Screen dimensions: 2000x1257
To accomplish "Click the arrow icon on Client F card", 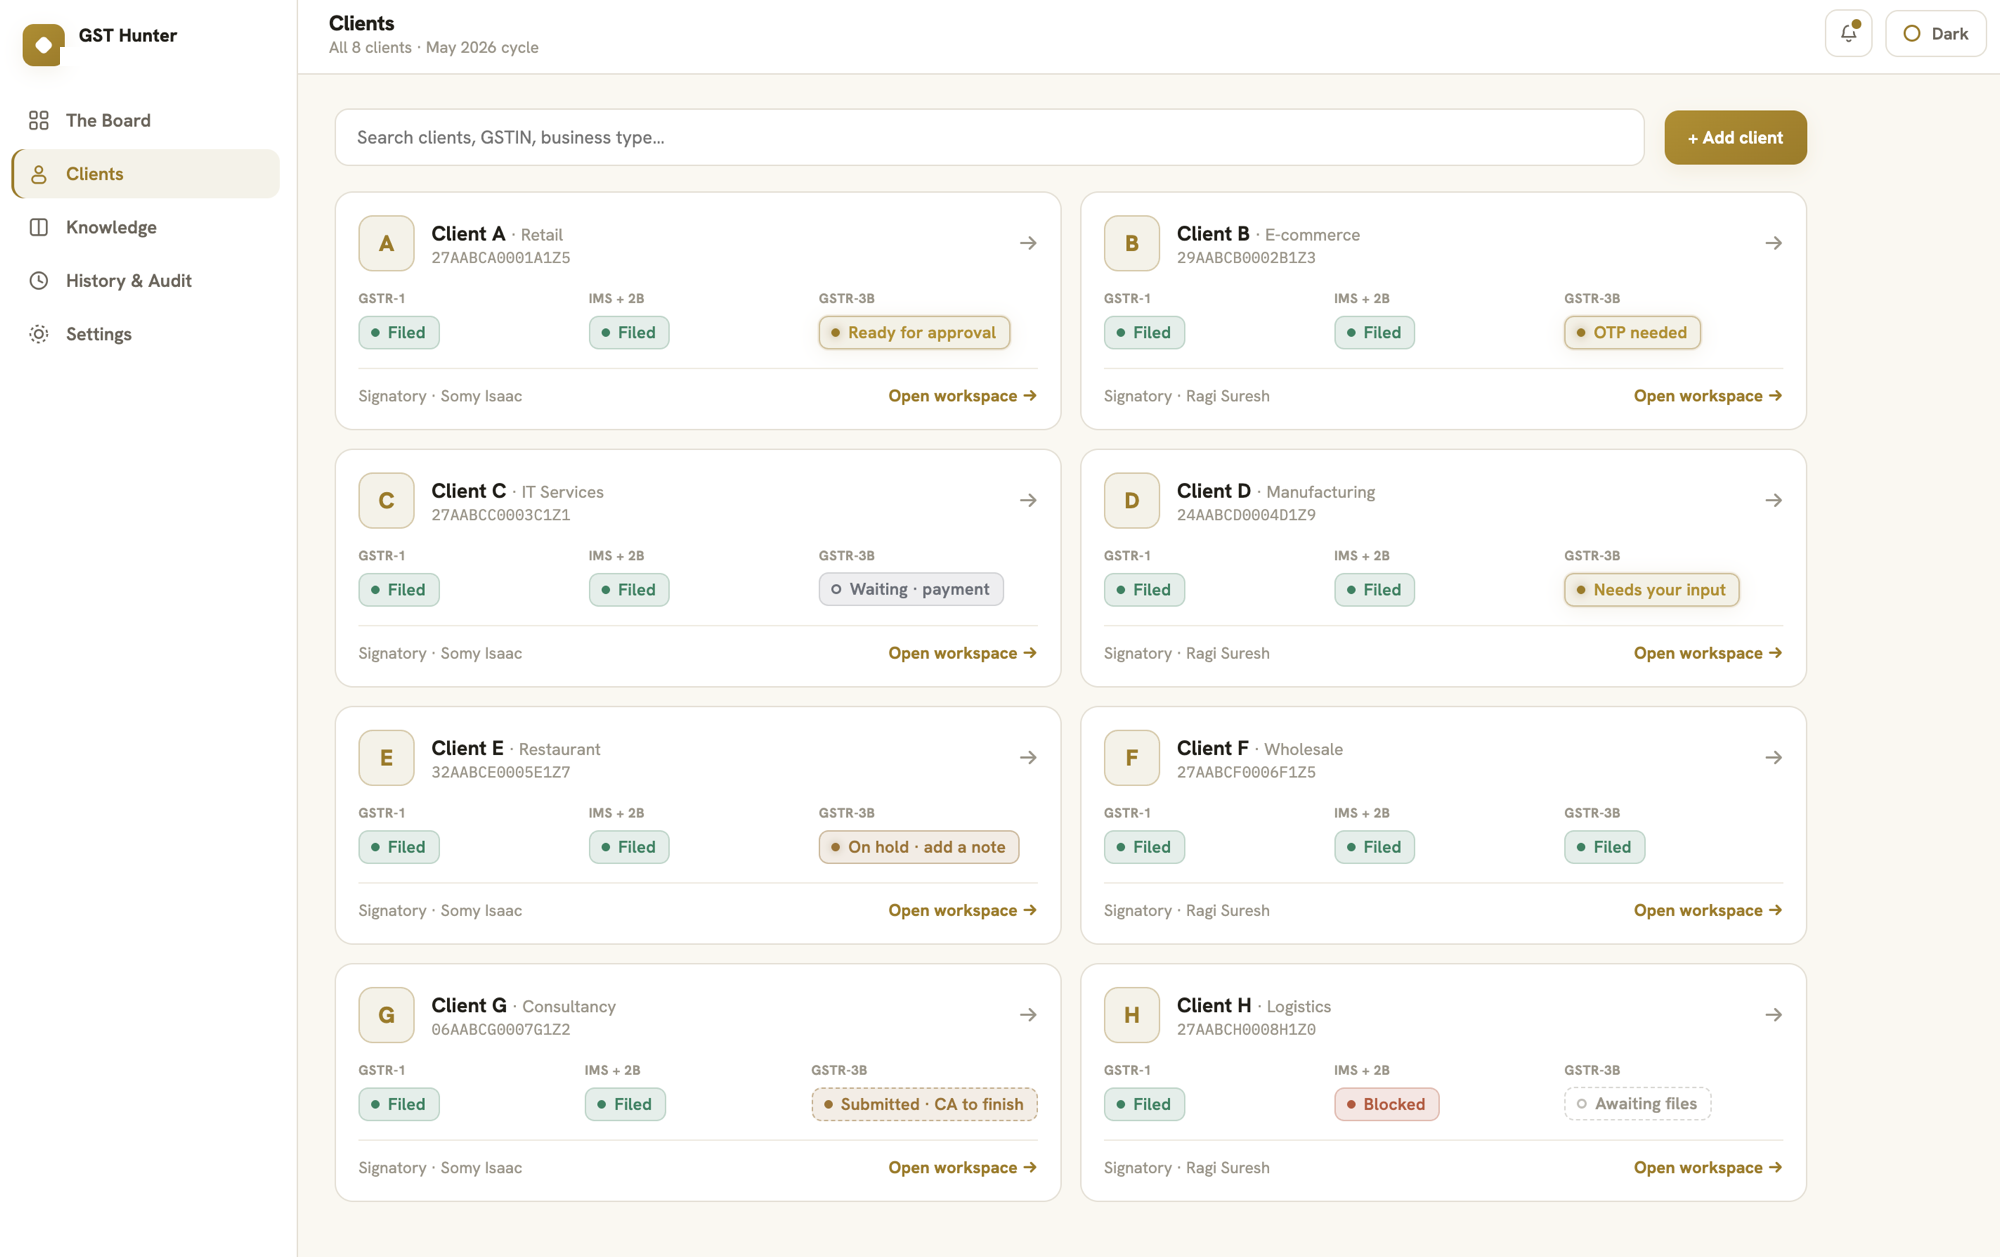I will [x=1773, y=757].
